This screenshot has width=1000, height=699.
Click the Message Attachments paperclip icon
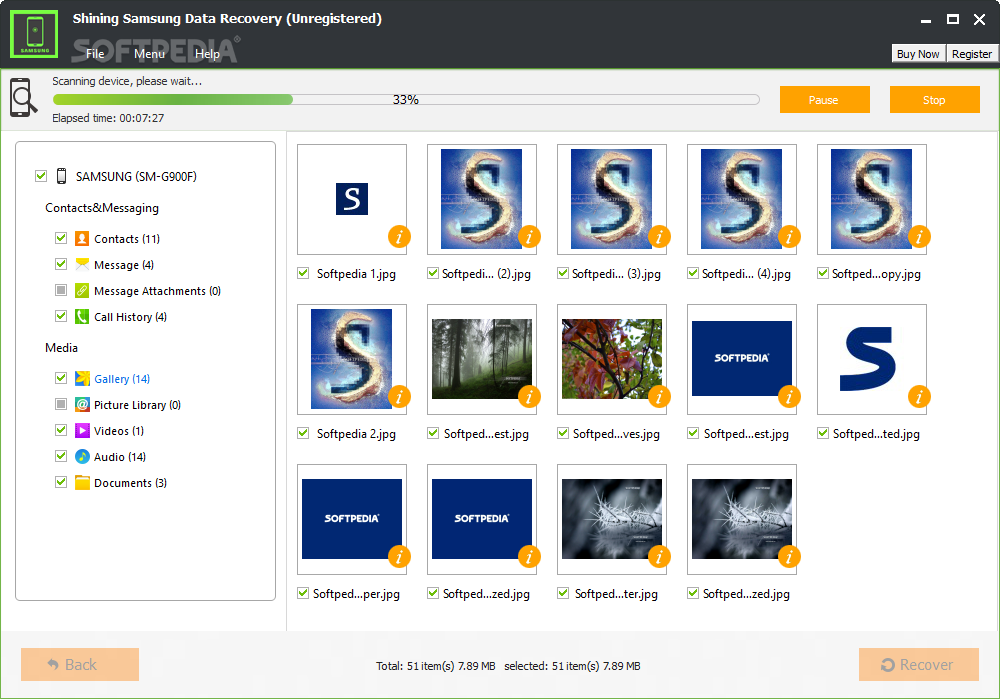[82, 290]
